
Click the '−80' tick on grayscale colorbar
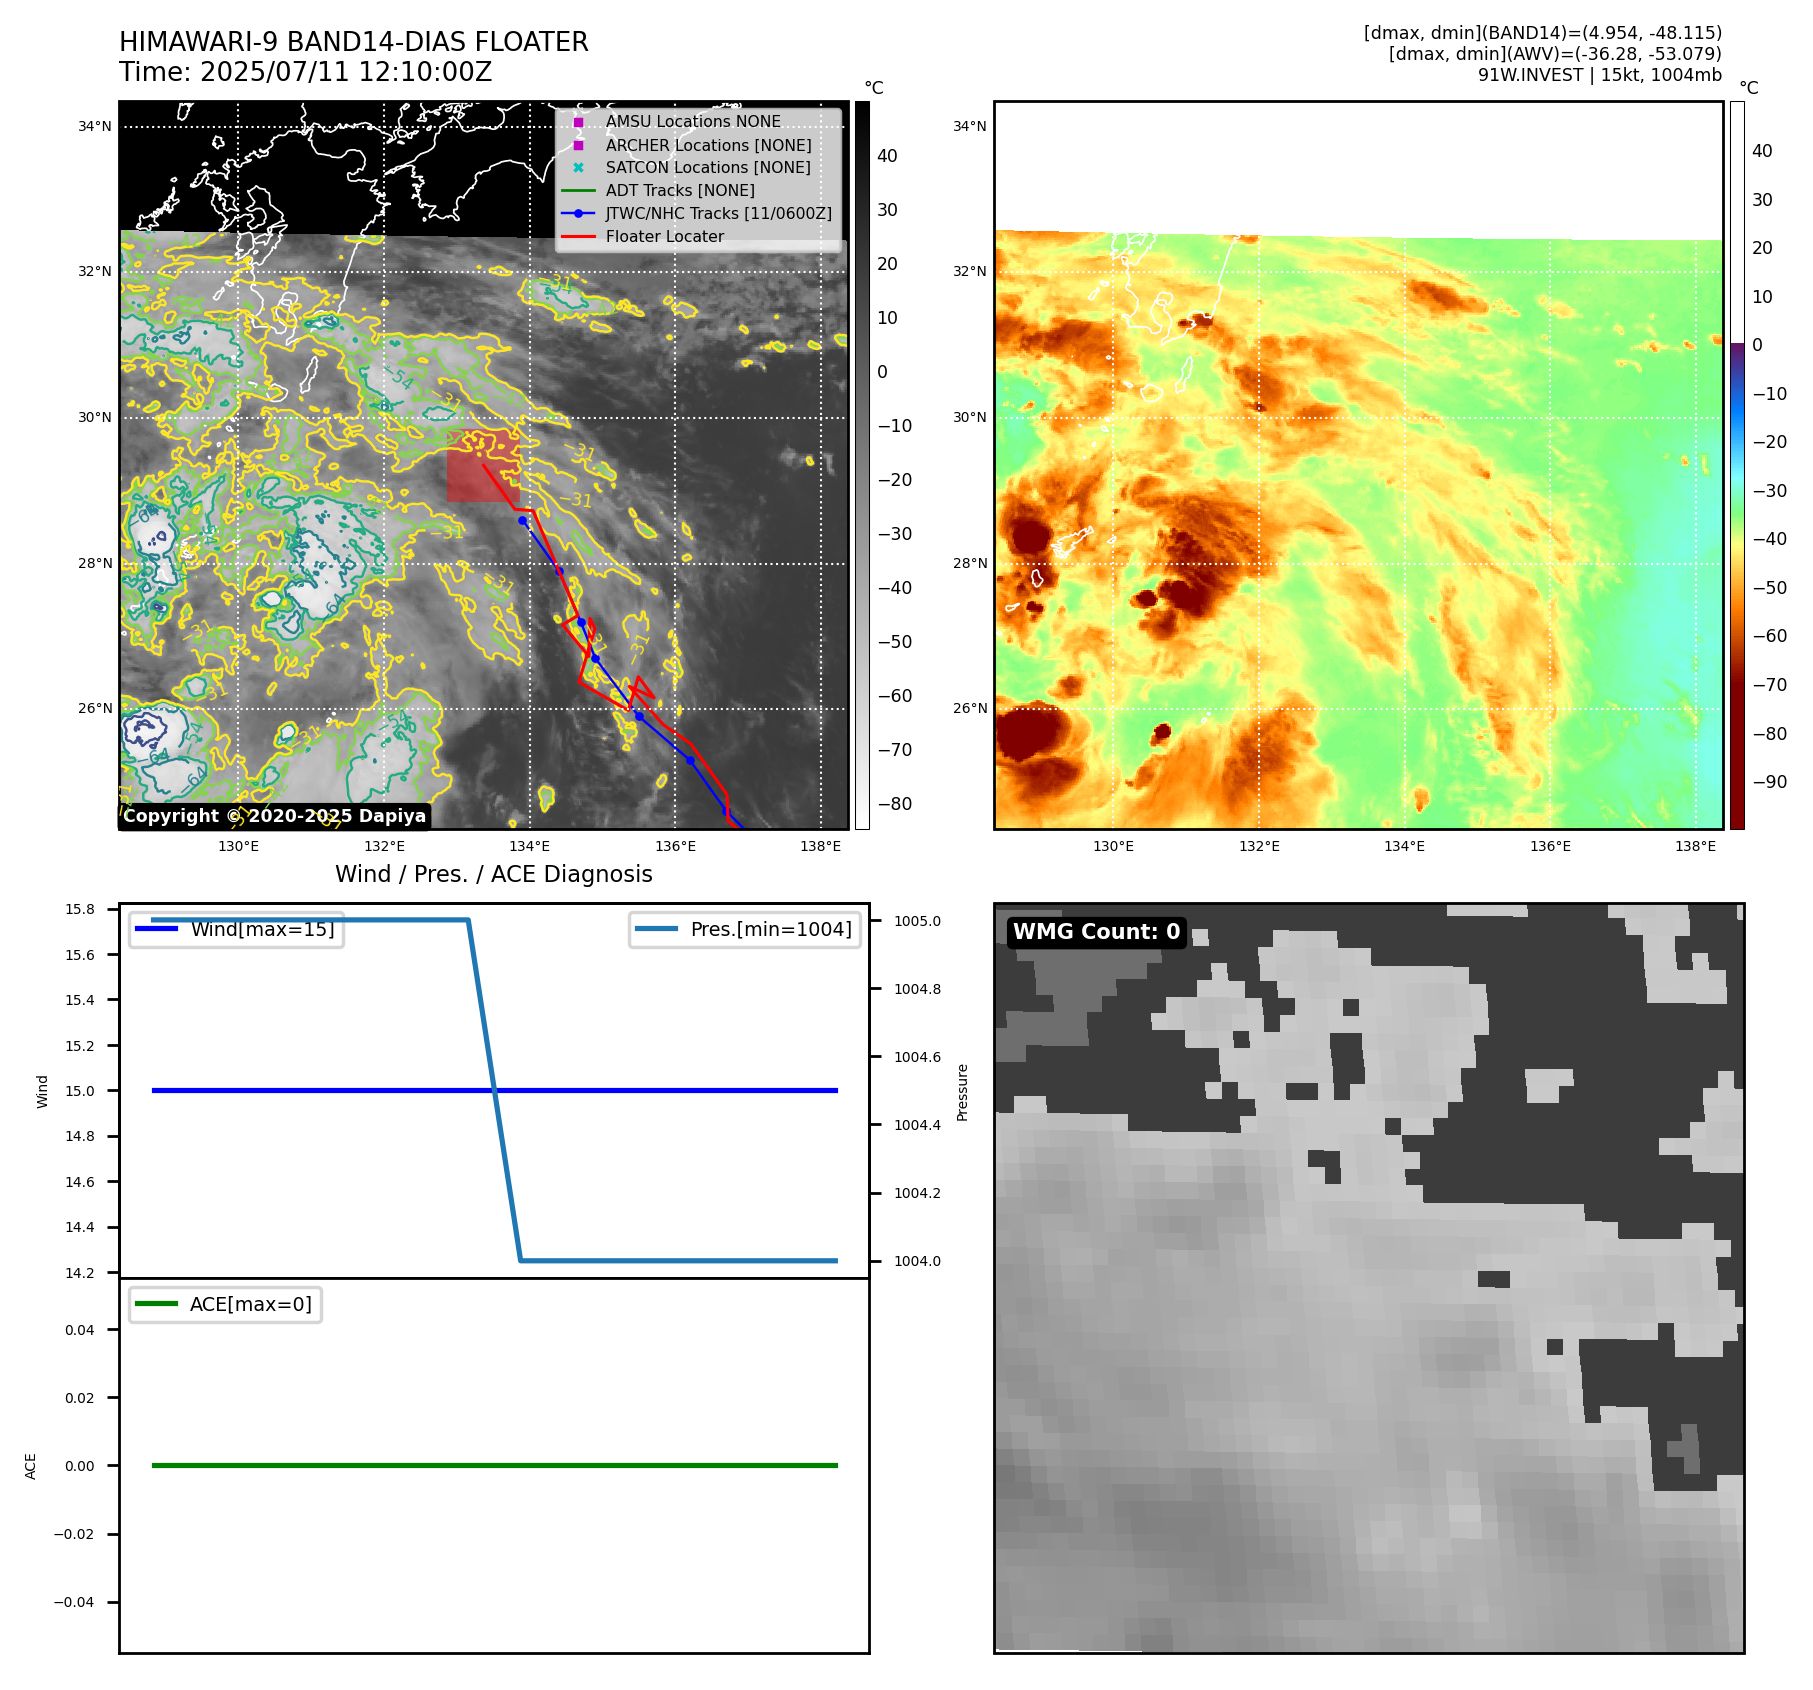894,804
